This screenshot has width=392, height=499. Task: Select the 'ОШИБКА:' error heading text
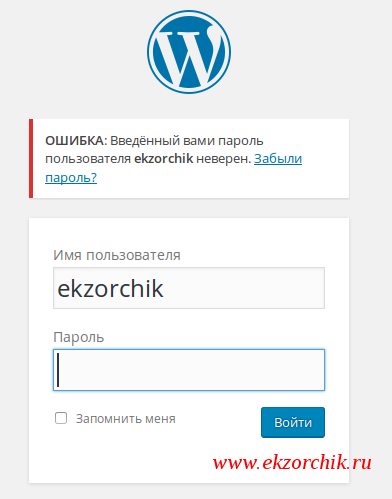pos(76,141)
